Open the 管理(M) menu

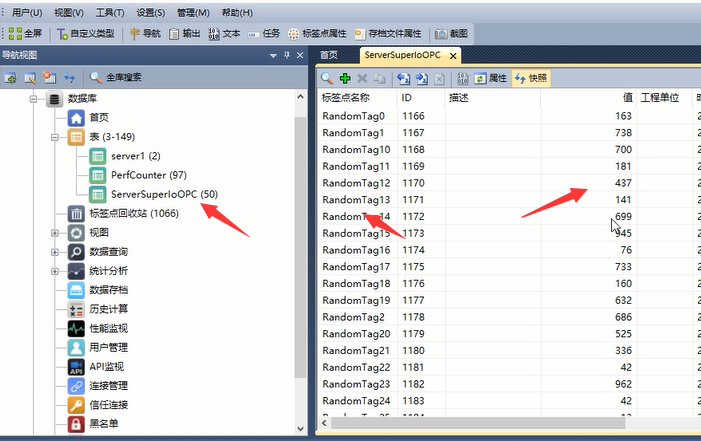point(193,13)
